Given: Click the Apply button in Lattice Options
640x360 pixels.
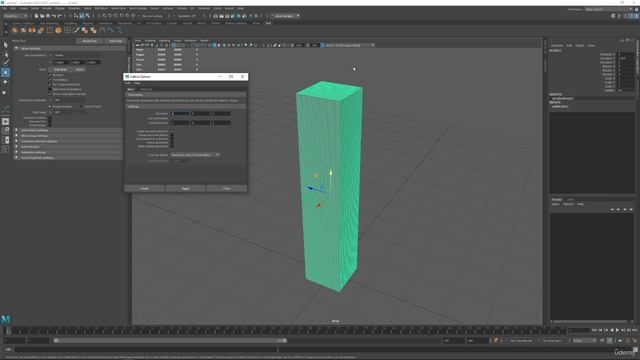Looking at the screenshot, I should 186,189.
